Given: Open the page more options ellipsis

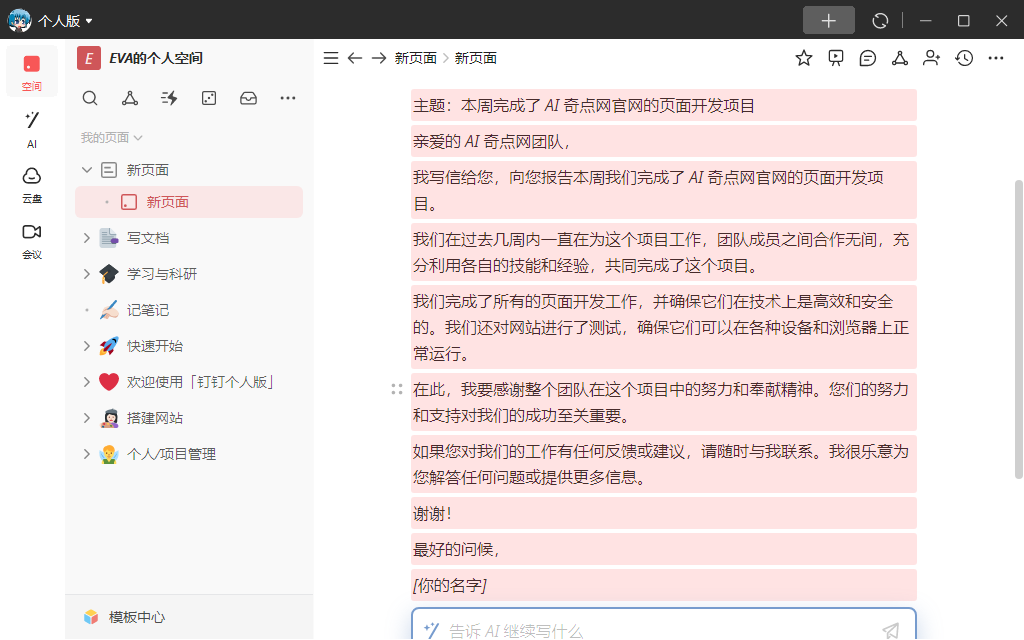Looking at the screenshot, I should (x=996, y=58).
